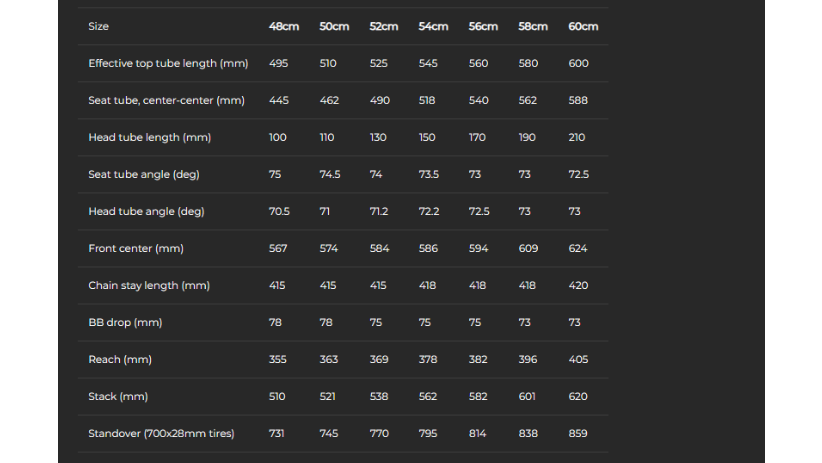The image size is (822, 463).
Task: Click the 54cm size column header
Action: tap(433, 26)
